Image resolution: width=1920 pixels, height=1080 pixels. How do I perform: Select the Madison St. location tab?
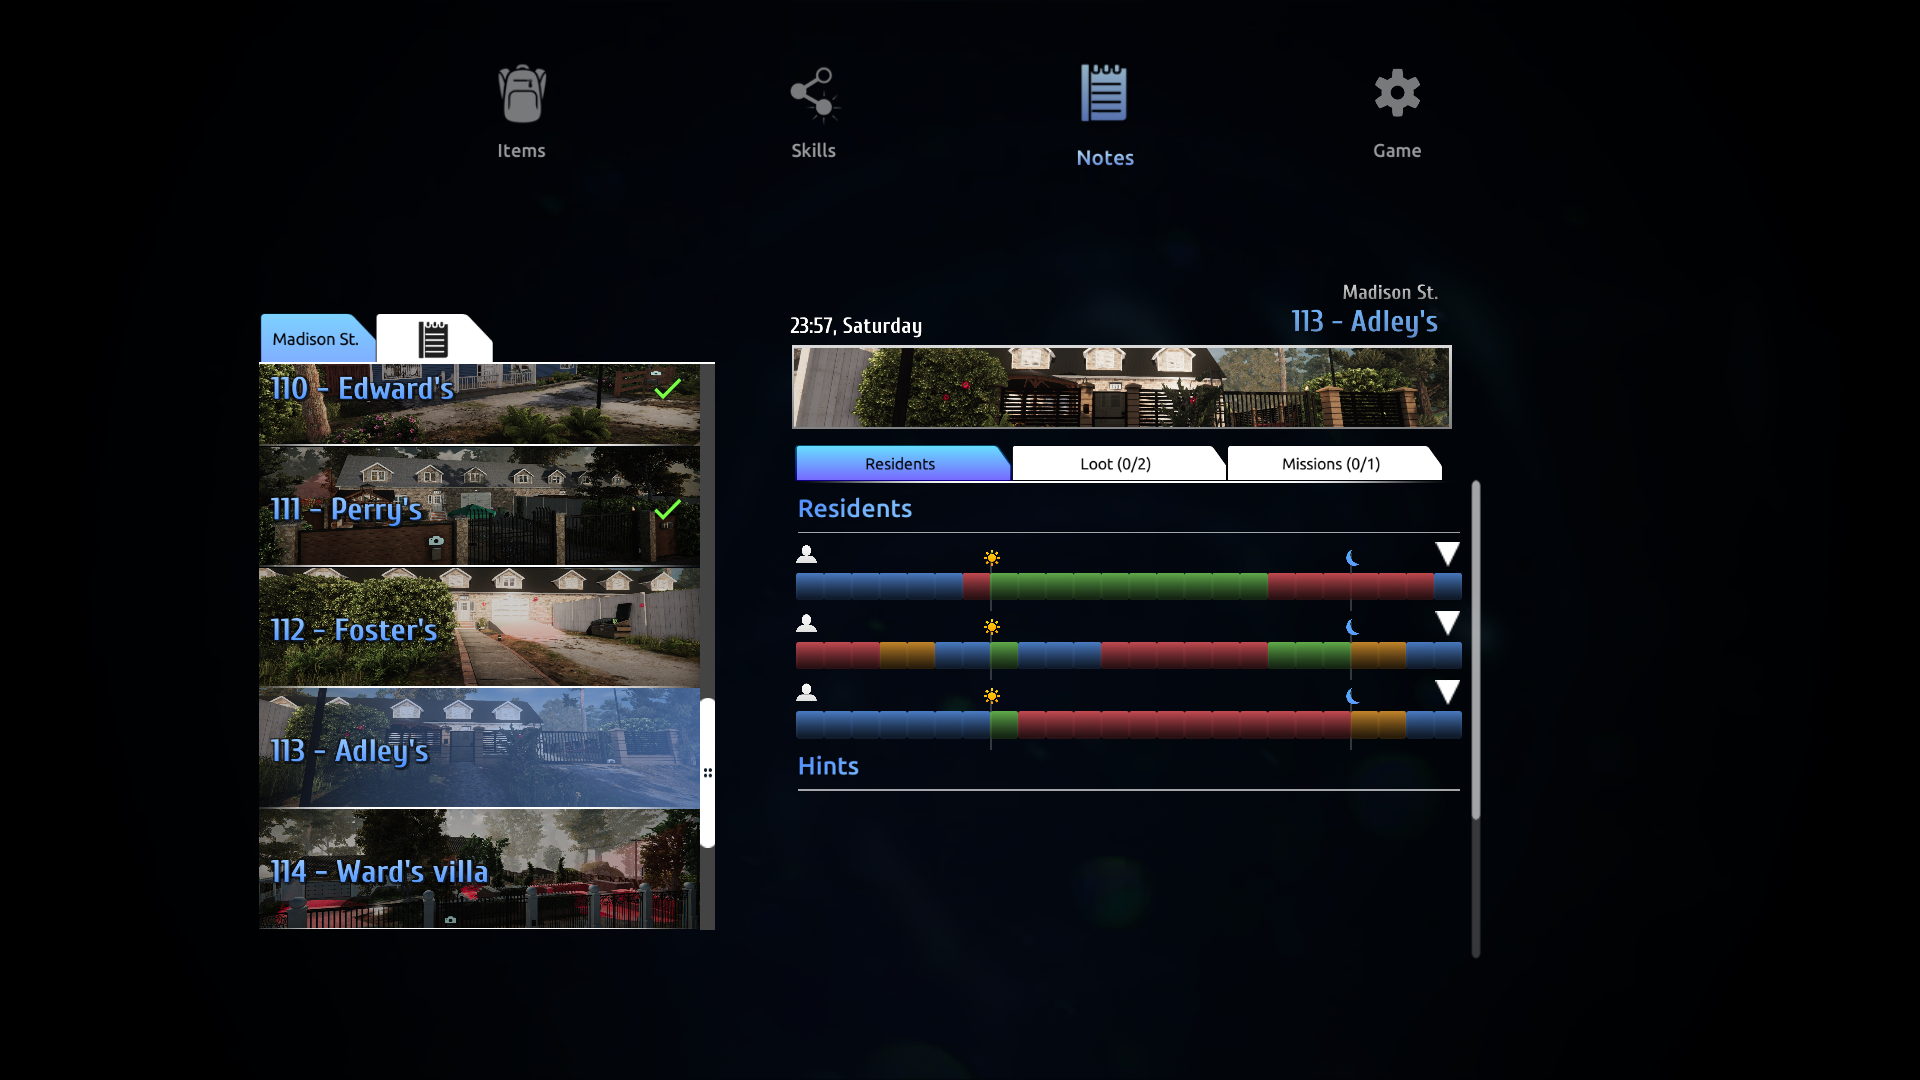314,336
